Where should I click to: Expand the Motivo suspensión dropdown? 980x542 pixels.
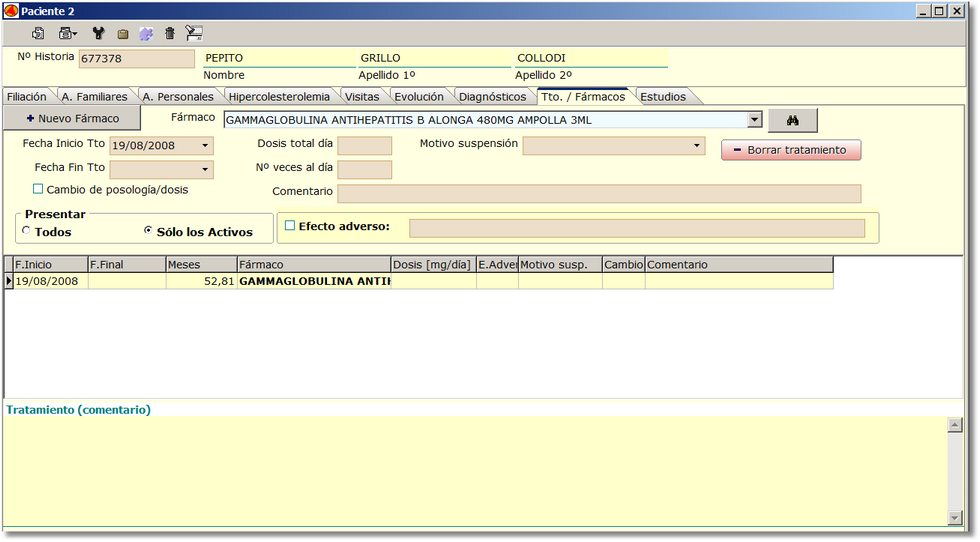pos(697,146)
